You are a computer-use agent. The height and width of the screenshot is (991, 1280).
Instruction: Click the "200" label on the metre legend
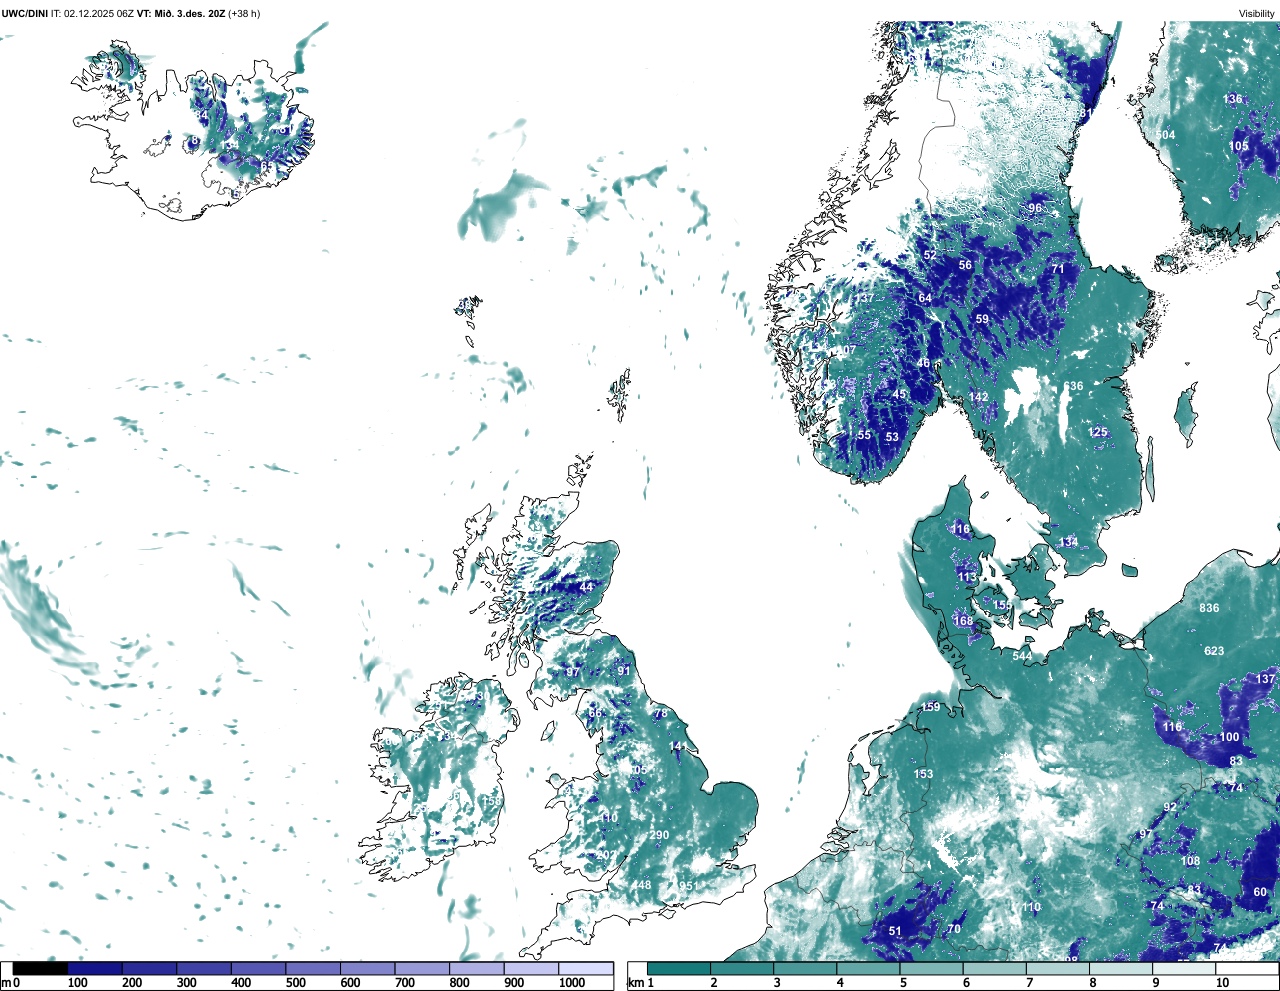pyautogui.click(x=132, y=983)
